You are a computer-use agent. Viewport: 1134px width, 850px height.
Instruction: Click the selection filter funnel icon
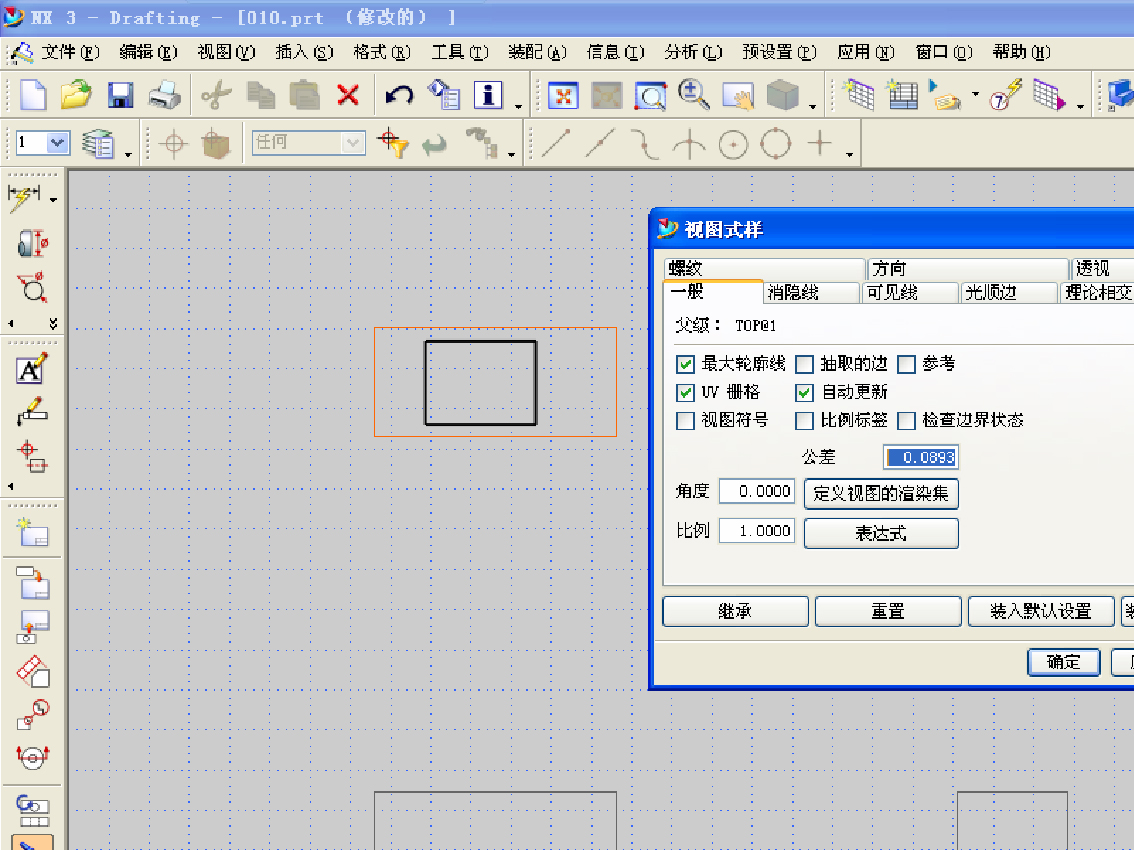(x=393, y=143)
